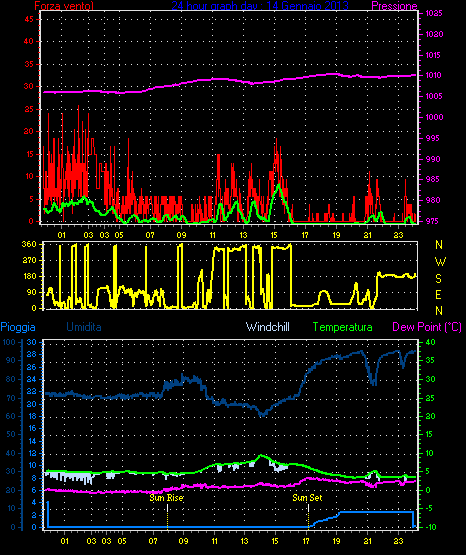Select the 975 pressure axis value
This screenshot has width=466, height=555.
433,221
